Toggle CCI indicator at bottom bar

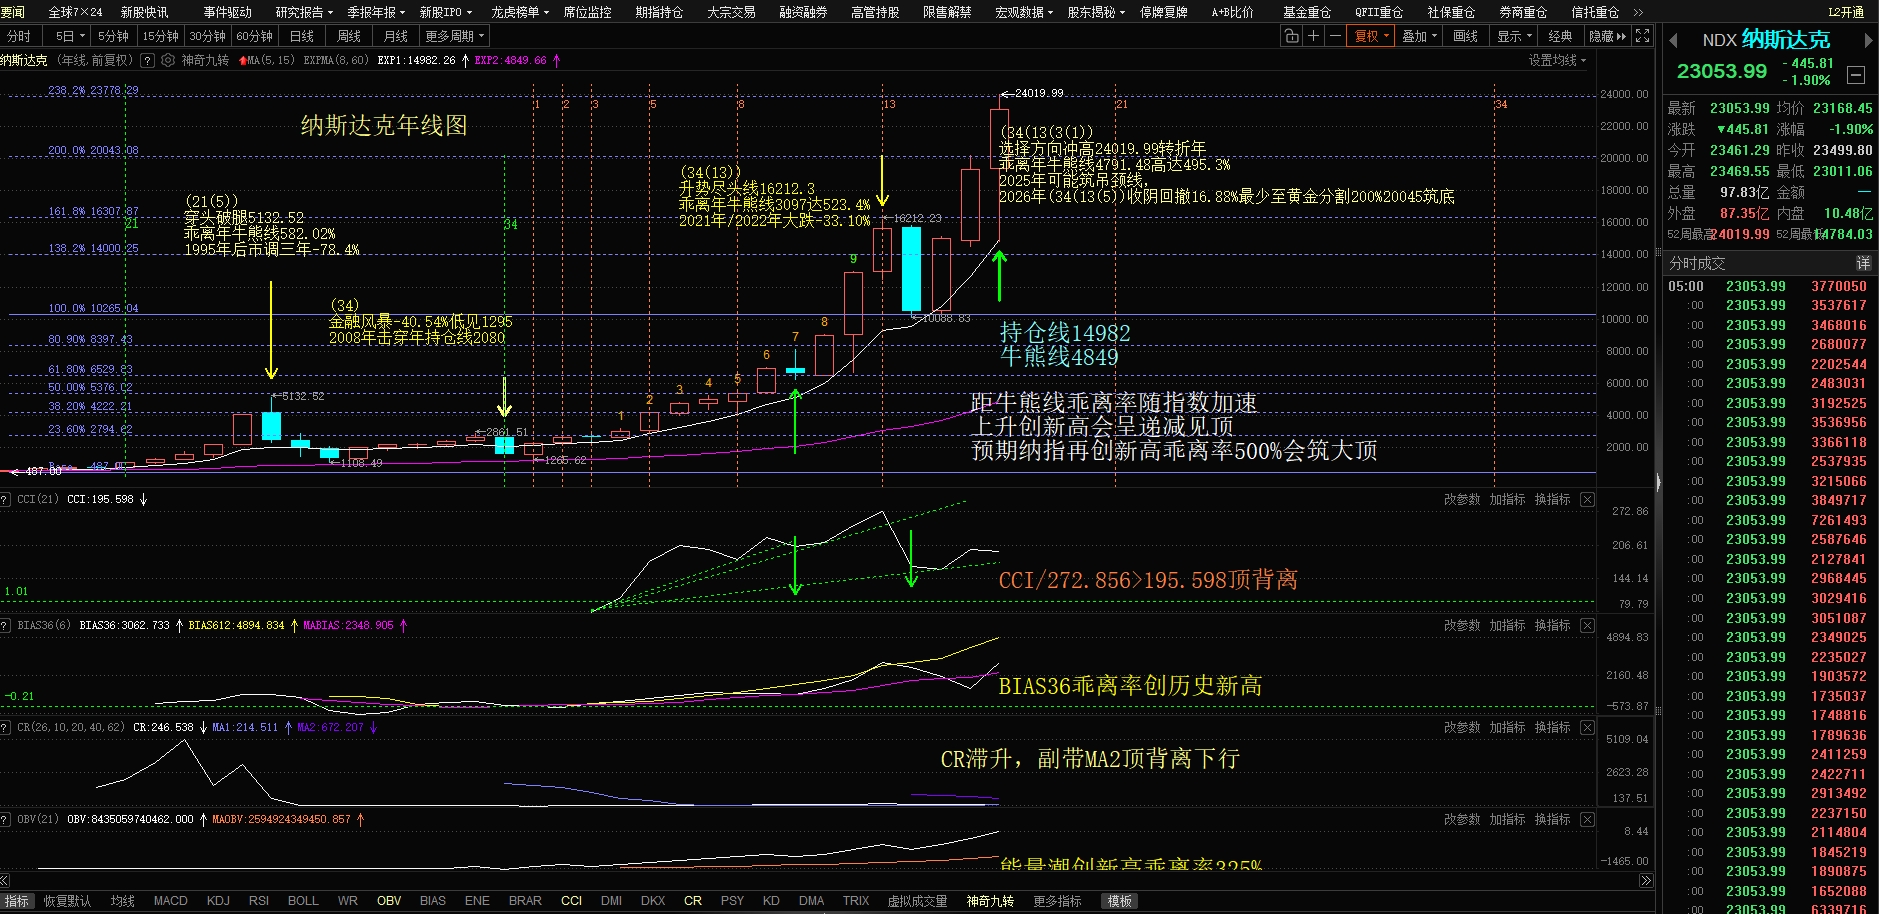571,901
